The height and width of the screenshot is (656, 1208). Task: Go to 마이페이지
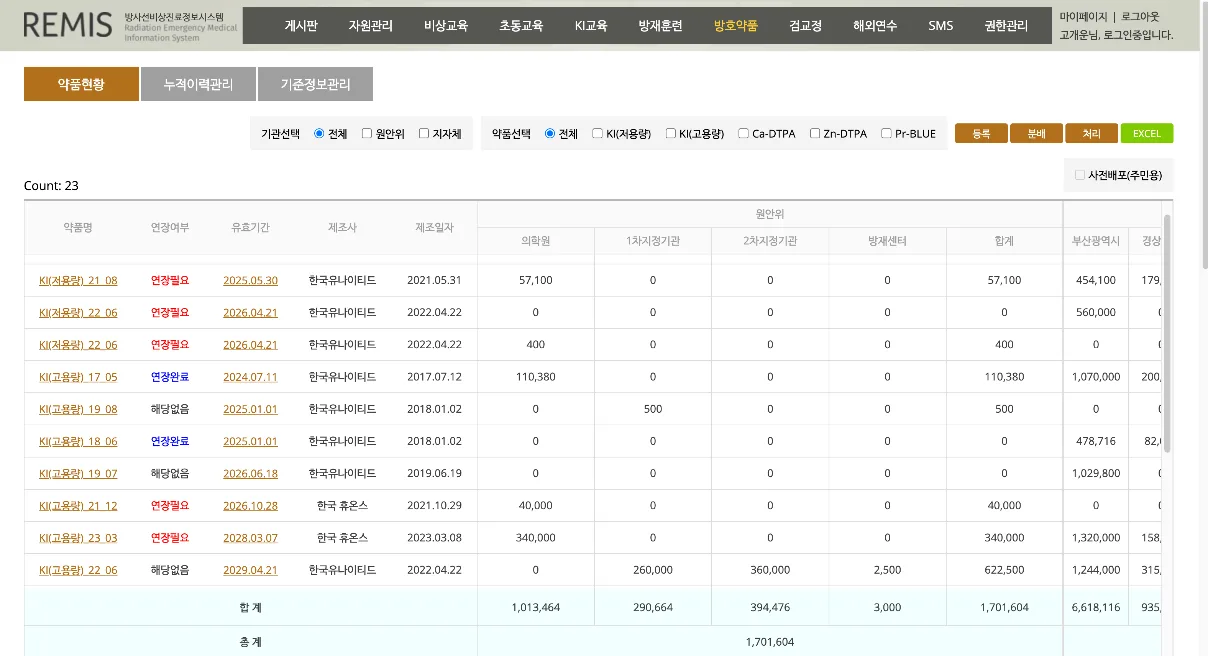1082,17
